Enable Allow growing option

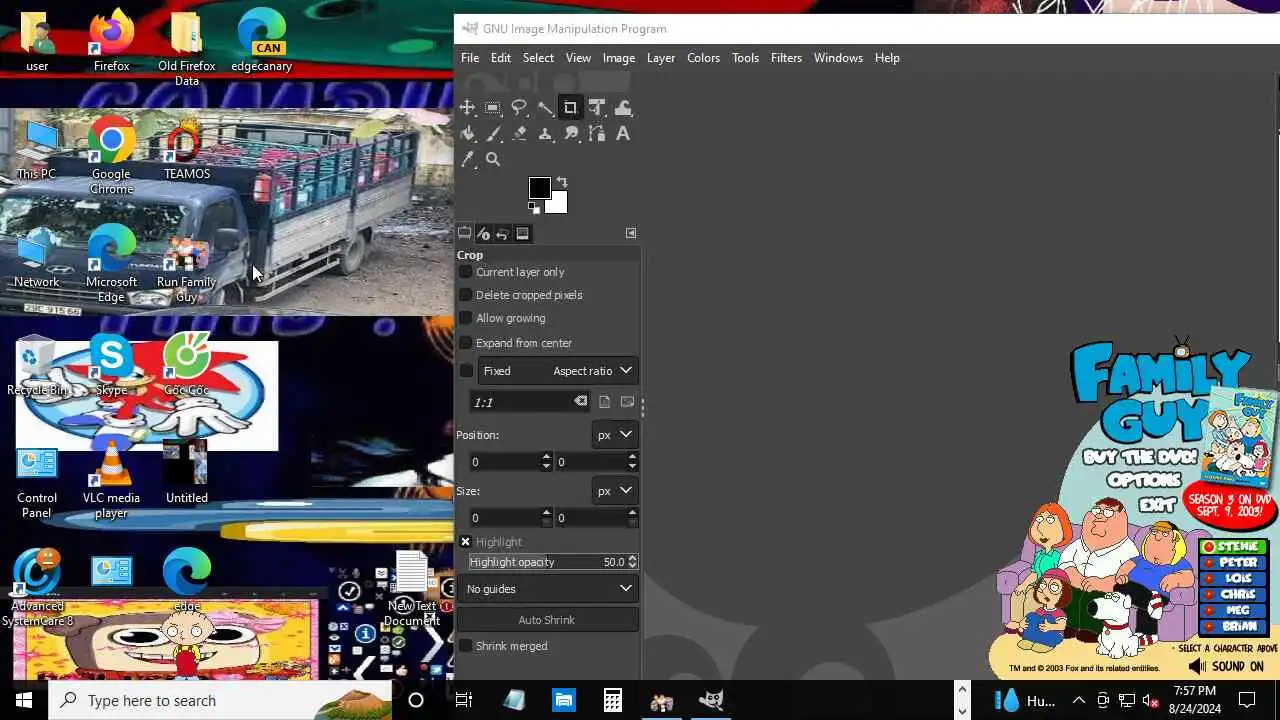[x=466, y=318]
